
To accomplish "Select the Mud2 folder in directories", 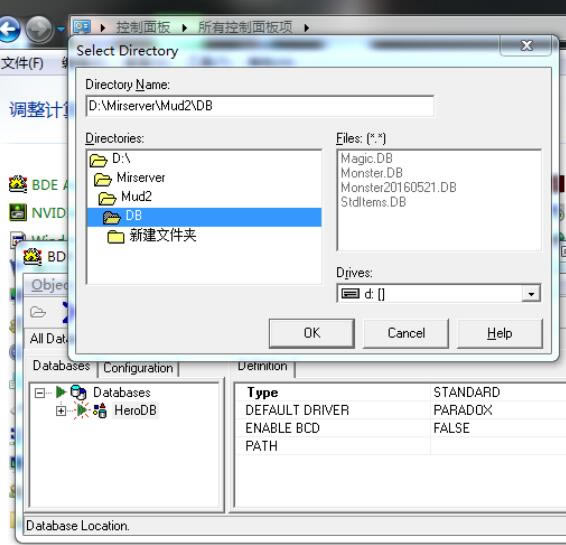I will pos(125,197).
